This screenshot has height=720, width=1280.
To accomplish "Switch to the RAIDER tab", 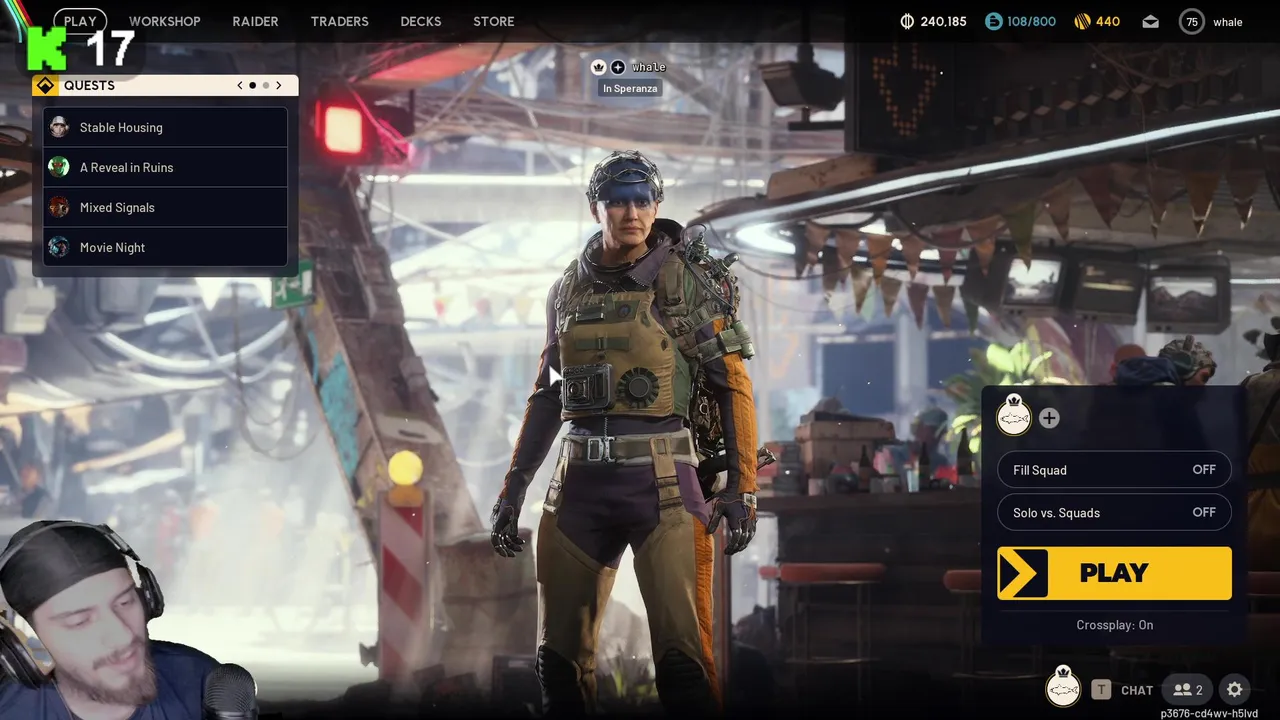I will (255, 21).
